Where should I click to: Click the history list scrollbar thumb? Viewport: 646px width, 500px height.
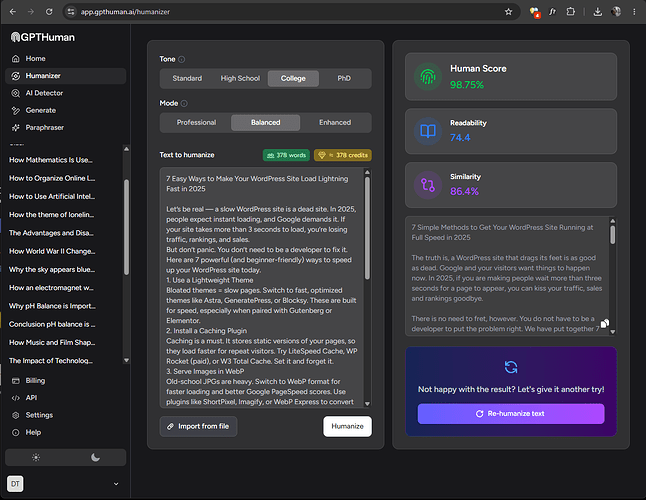tap(126, 227)
